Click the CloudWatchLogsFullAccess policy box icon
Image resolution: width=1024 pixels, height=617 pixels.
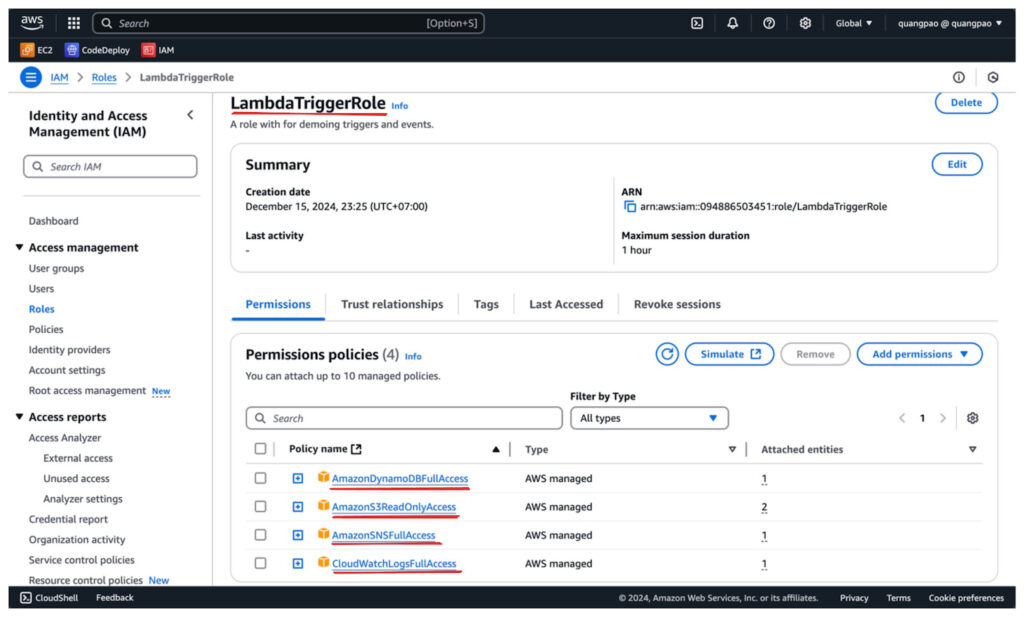(323, 562)
